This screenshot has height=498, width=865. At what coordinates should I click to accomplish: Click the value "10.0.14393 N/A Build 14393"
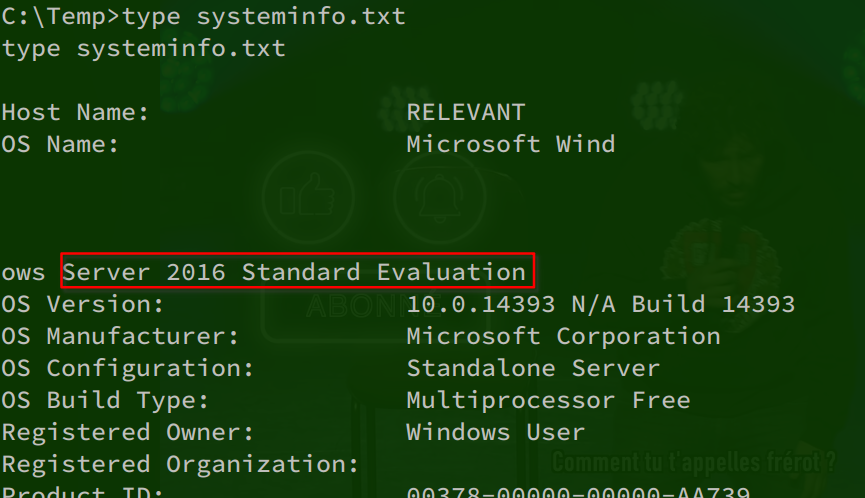(x=601, y=304)
